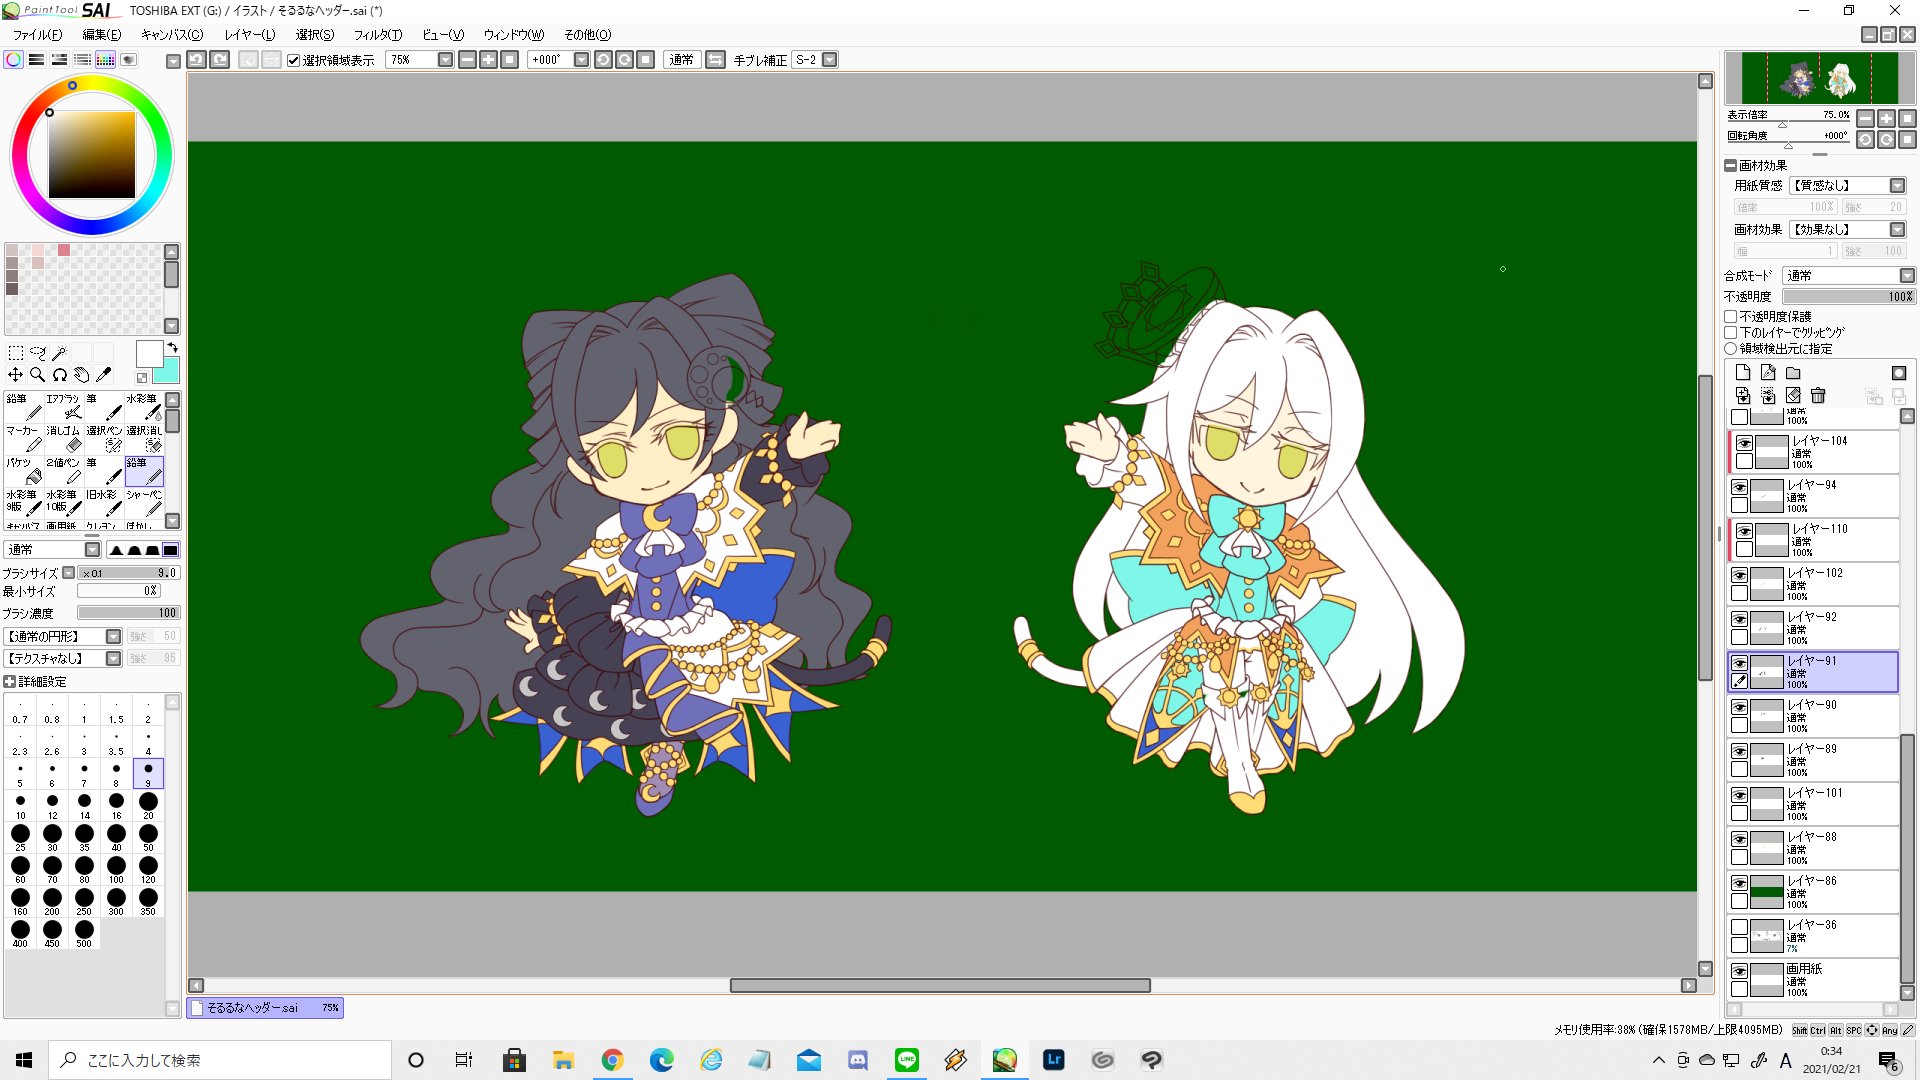Select layer レイヤー102 in the list
This screenshot has width=1920, height=1080.
(1826, 583)
